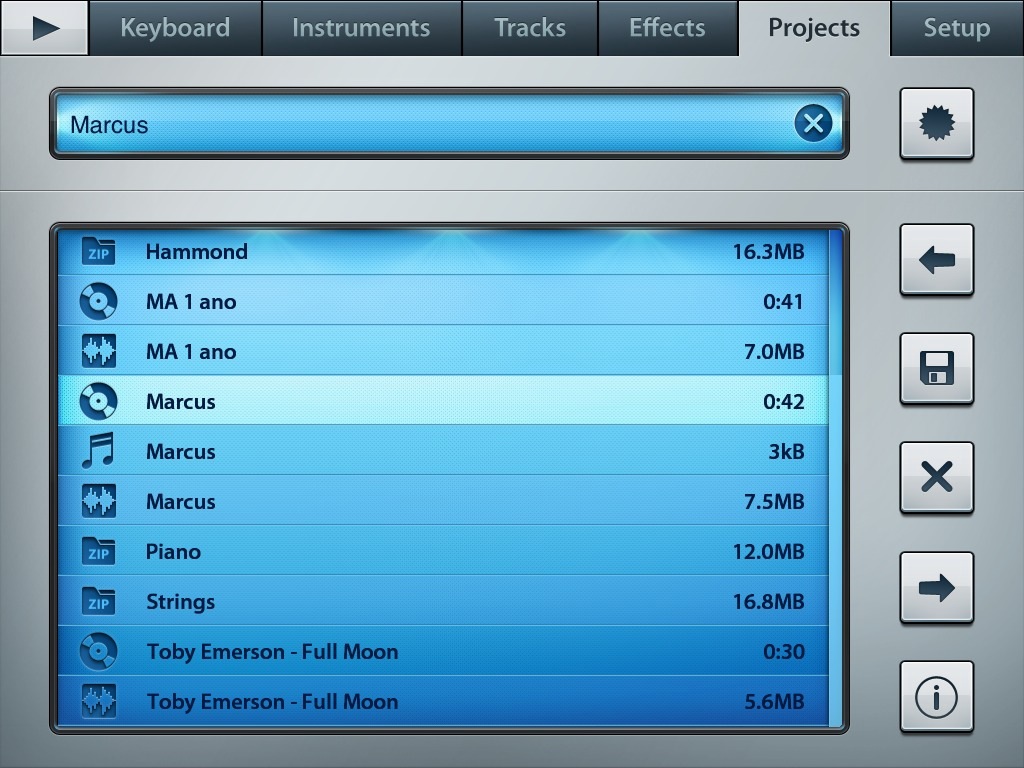The image size is (1024, 768).
Task: Save project with floppy disk button
Action: tap(936, 368)
